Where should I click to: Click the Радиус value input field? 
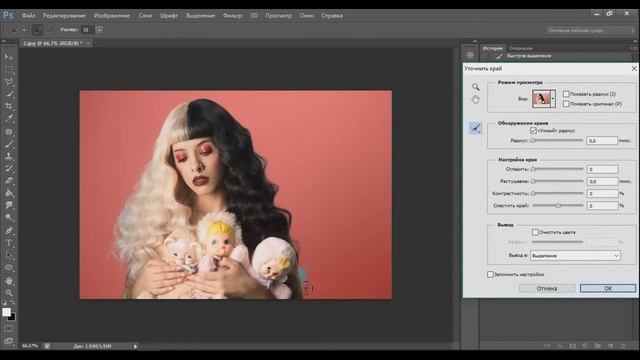click(602, 140)
